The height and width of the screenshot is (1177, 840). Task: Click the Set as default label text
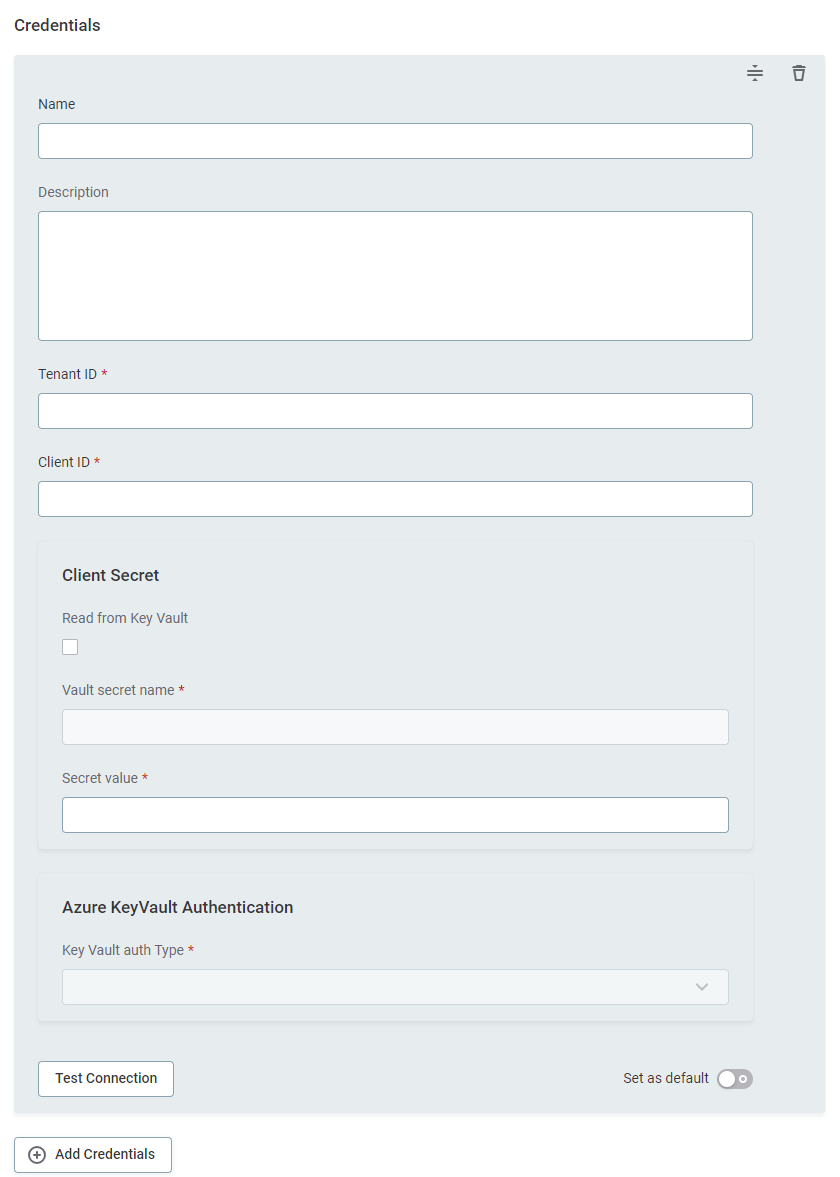point(665,1079)
